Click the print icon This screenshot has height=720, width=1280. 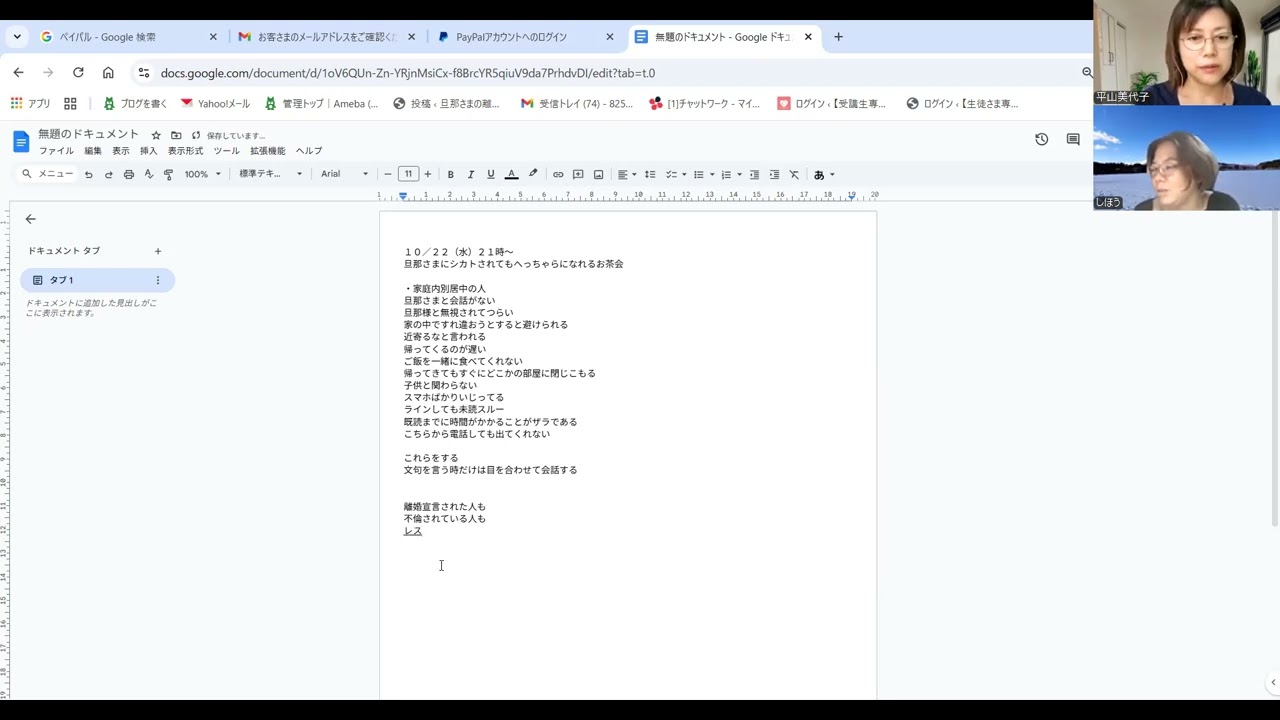point(128,174)
